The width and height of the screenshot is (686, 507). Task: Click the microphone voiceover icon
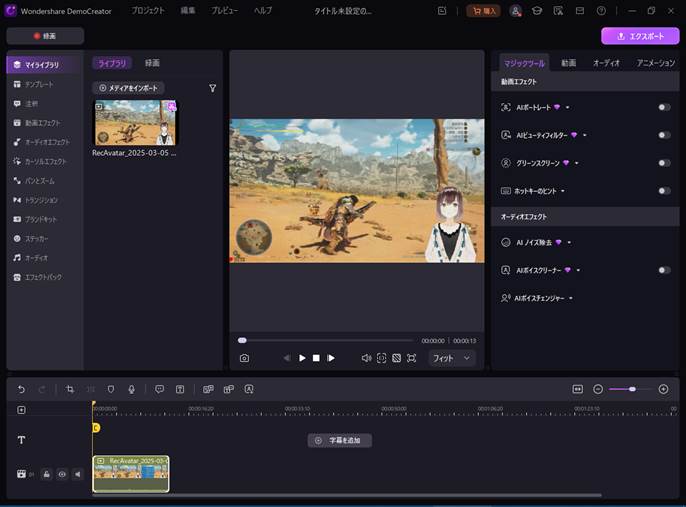coord(131,389)
